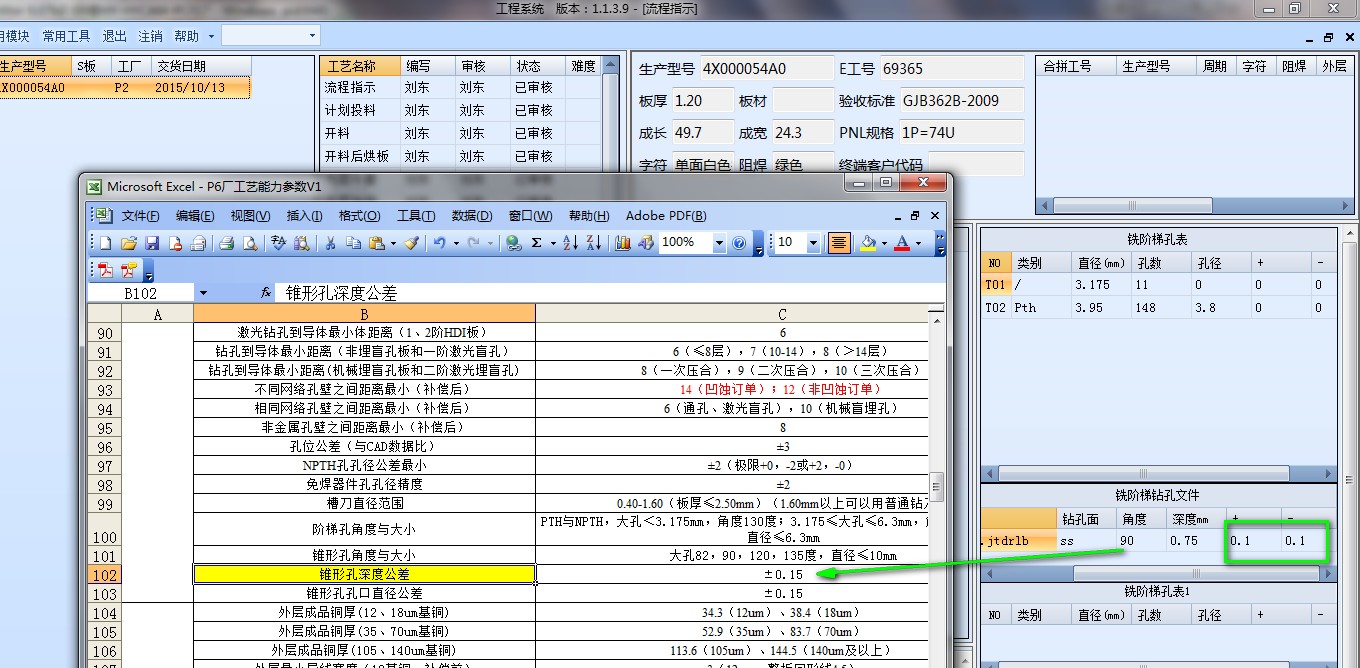The height and width of the screenshot is (668, 1360).
Task: Open the fill color dropdown arrow
Action: tap(883, 243)
